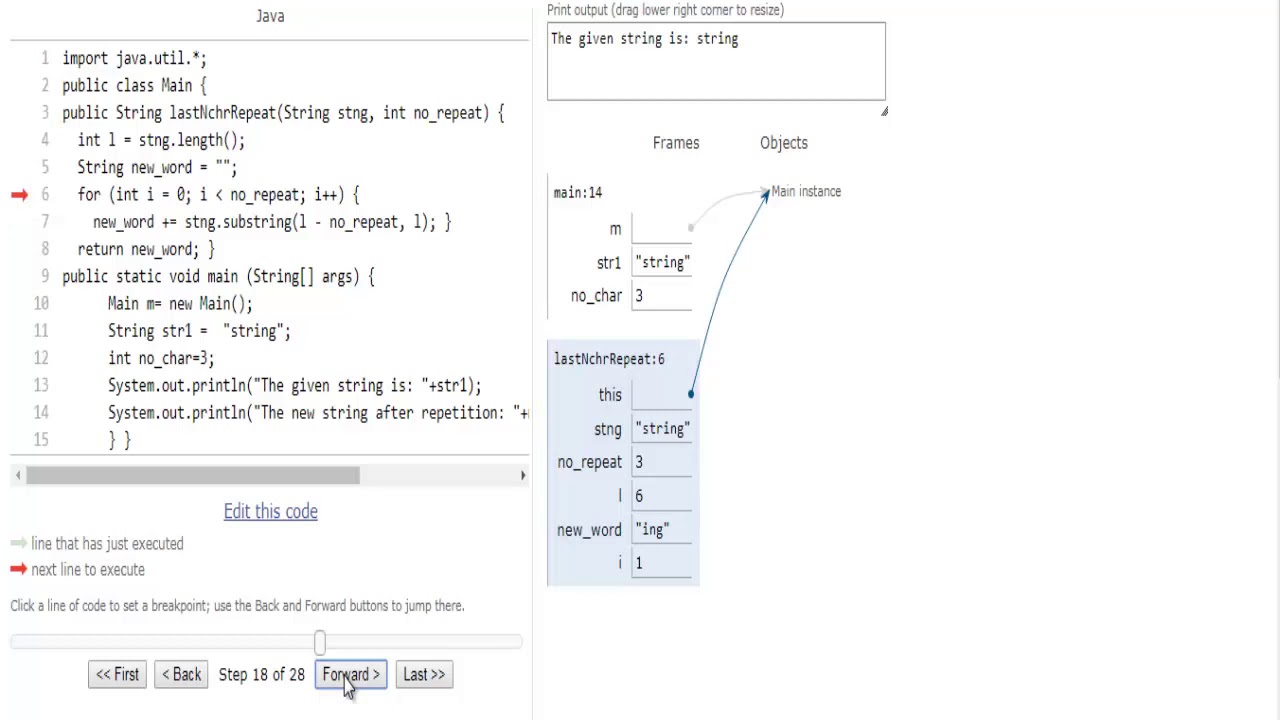Click the no_repeat value 3 in lastNchrRepeat
Viewport: 1280px width, 720px height.
(x=639, y=462)
